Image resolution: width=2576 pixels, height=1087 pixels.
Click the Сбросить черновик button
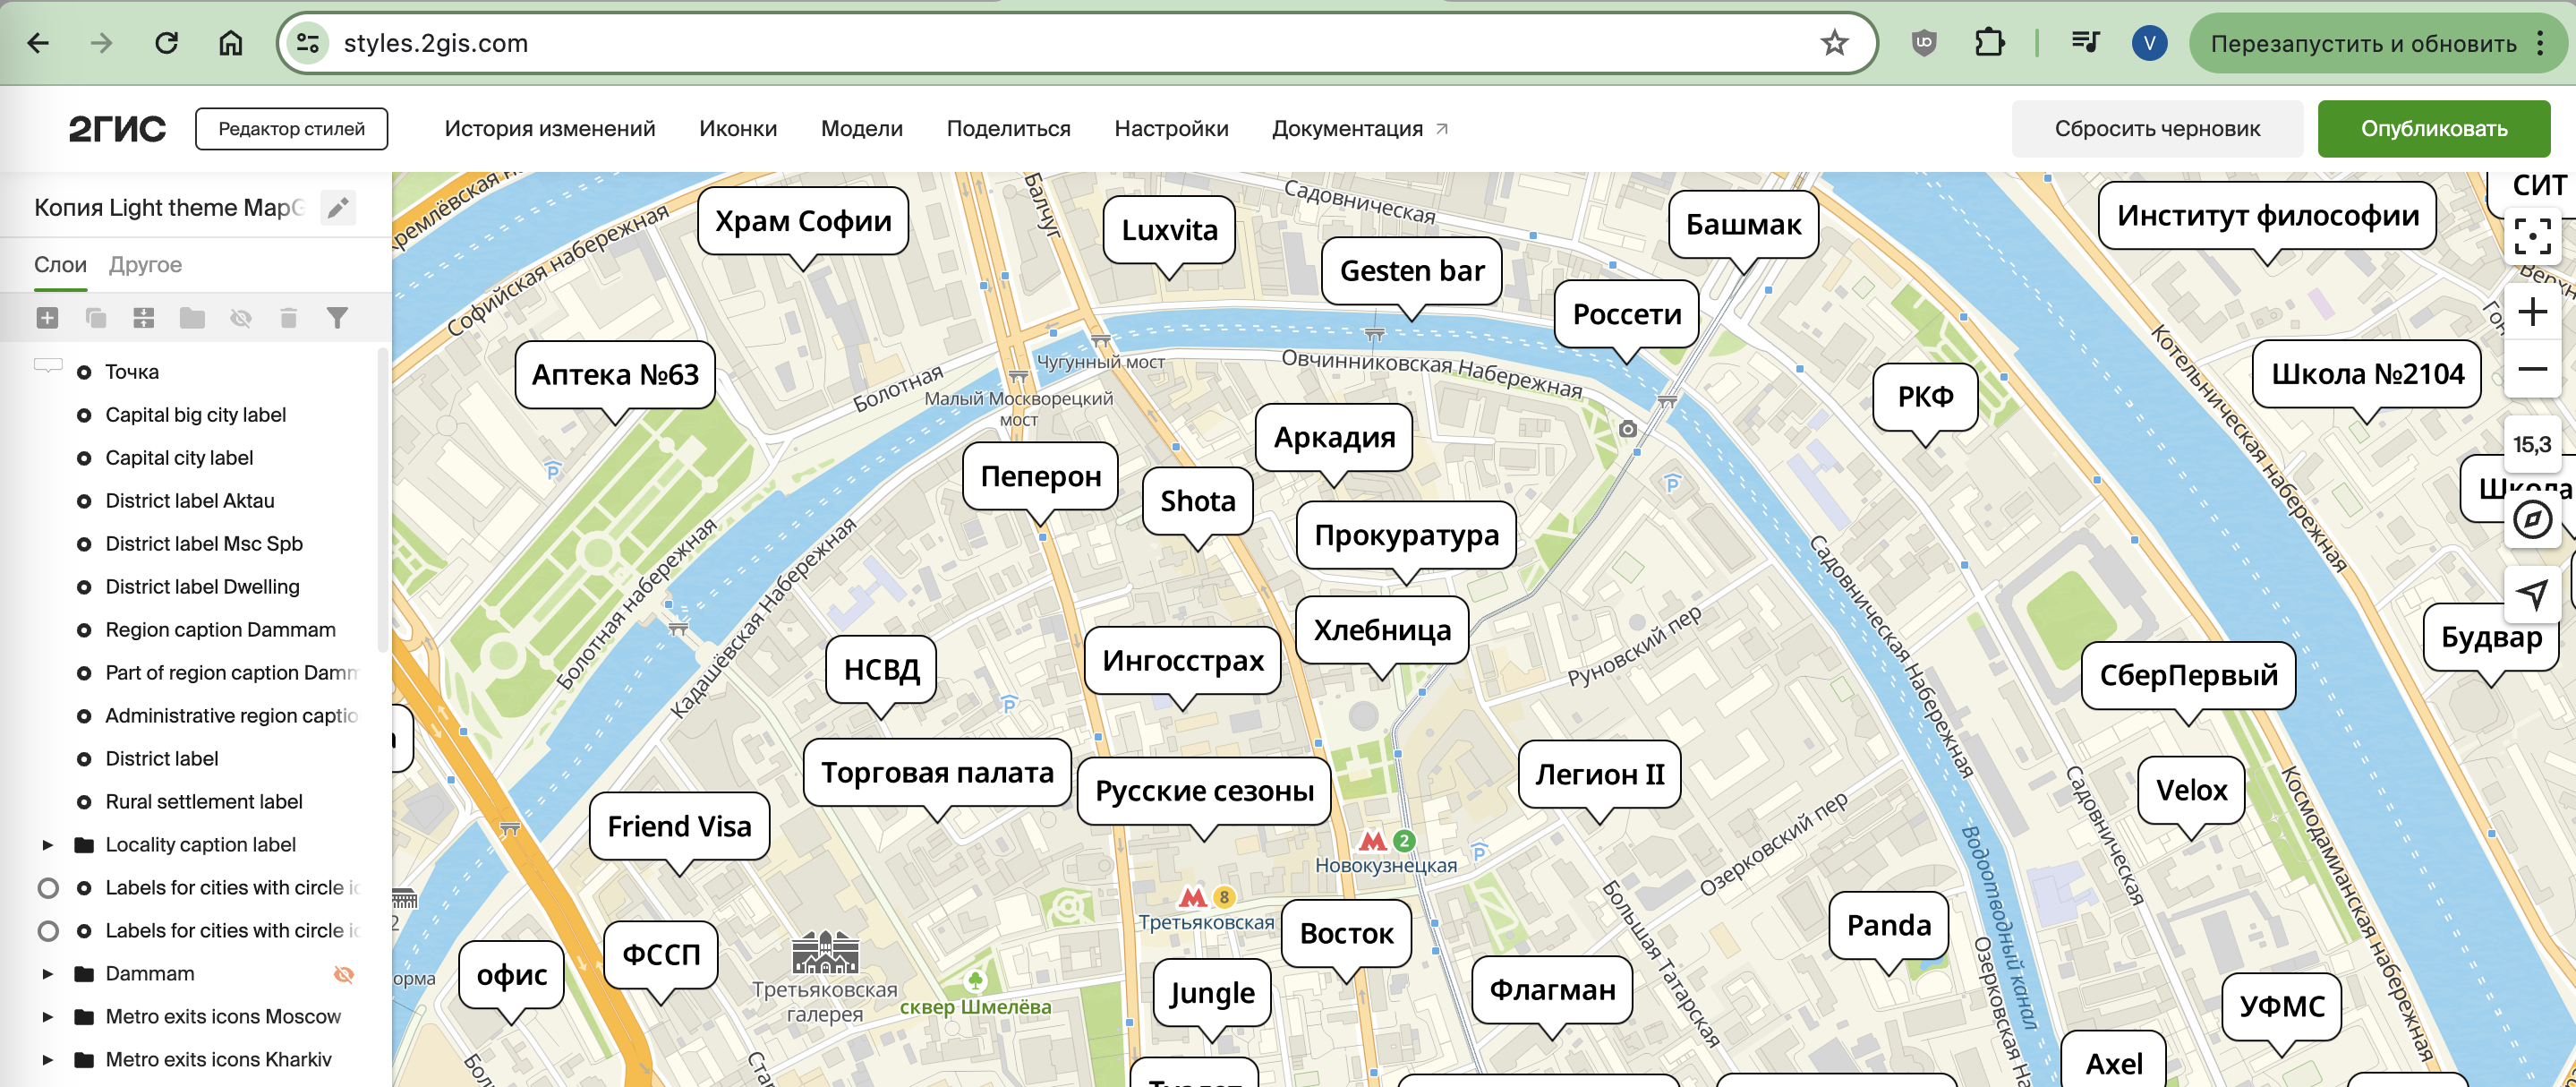click(2156, 129)
